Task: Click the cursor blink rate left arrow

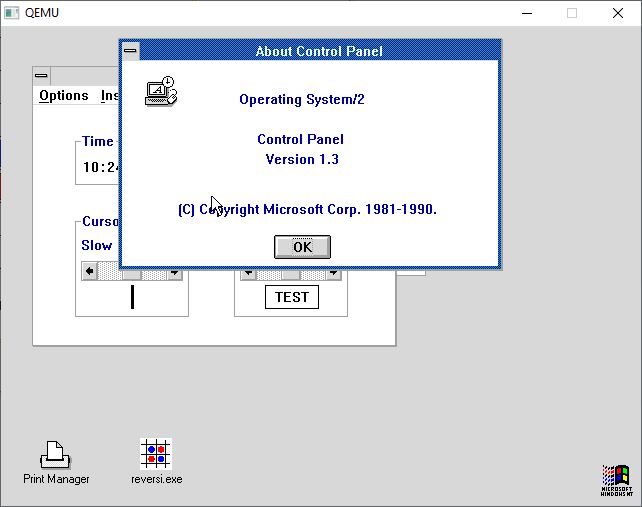Action: coord(90,271)
